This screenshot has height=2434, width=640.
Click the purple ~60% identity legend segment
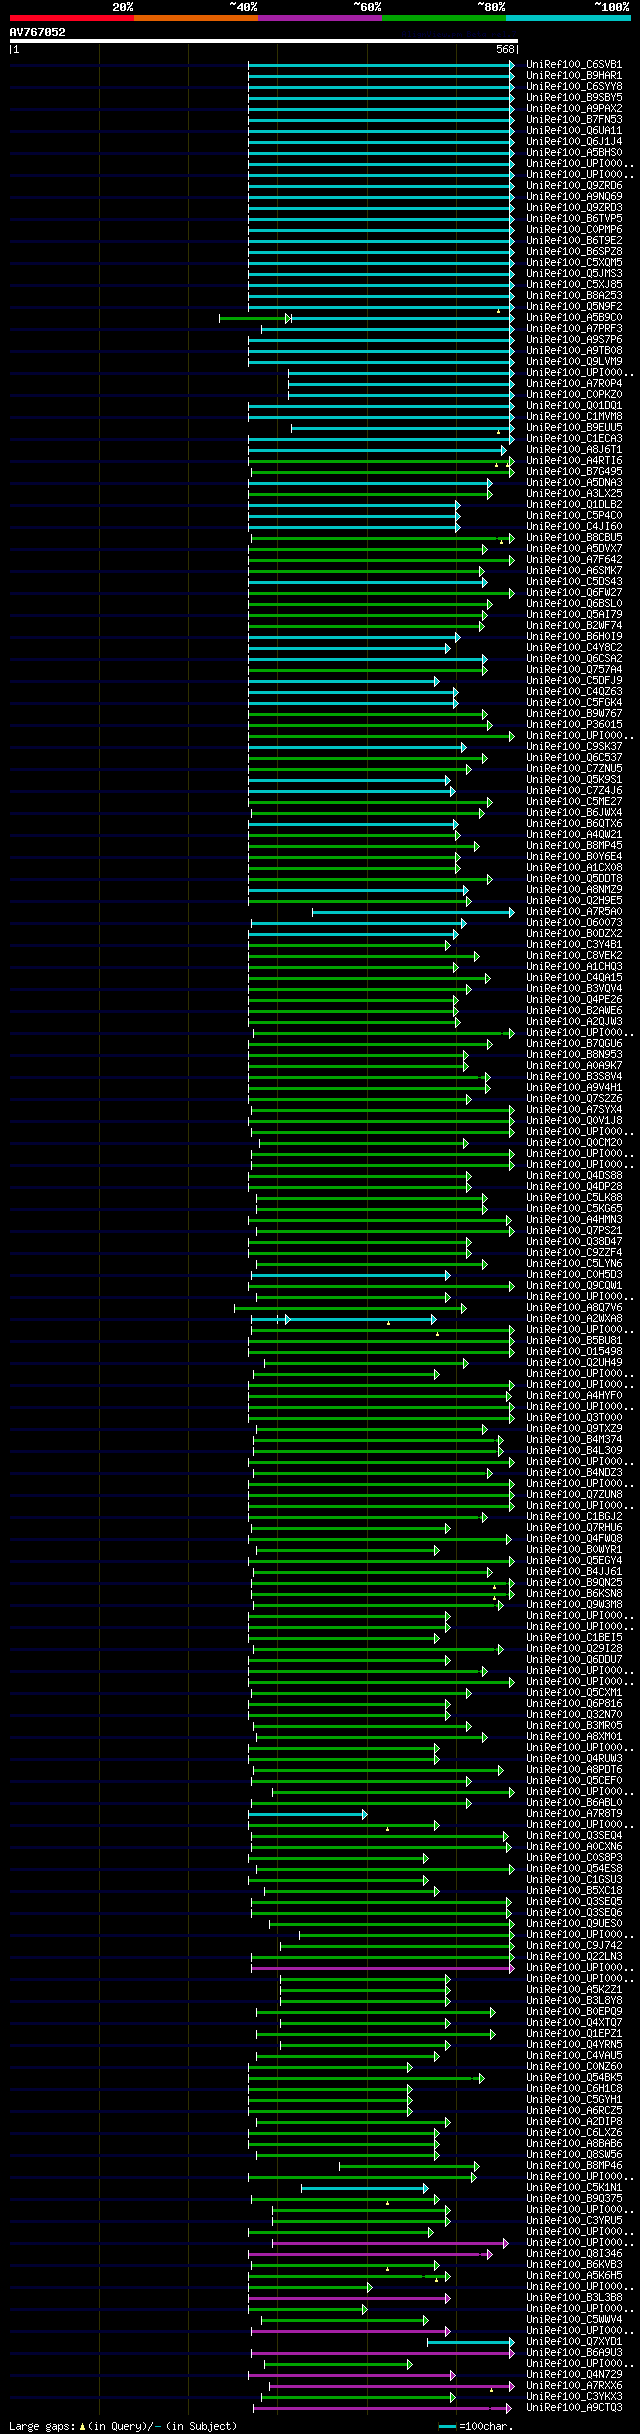tap(319, 18)
